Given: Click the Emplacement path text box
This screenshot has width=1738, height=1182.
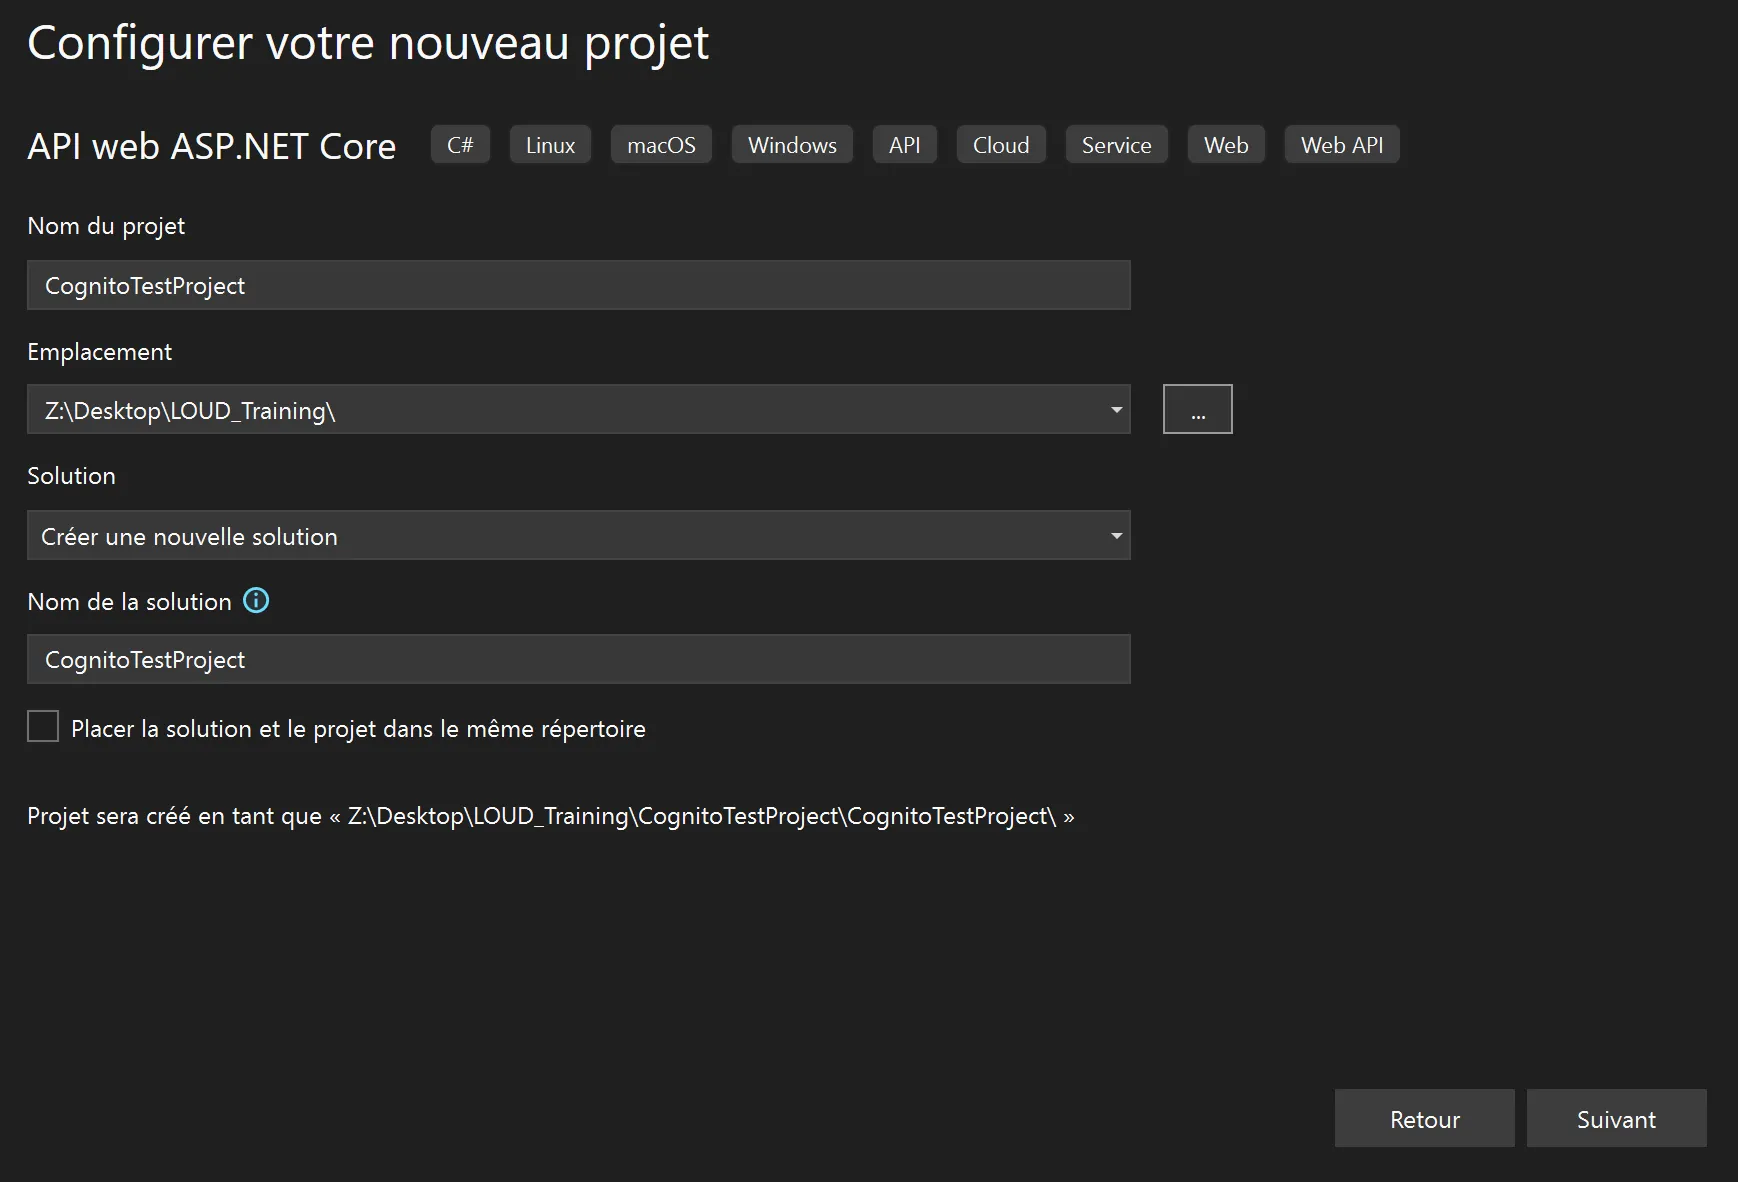Looking at the screenshot, I should click(x=560, y=410).
